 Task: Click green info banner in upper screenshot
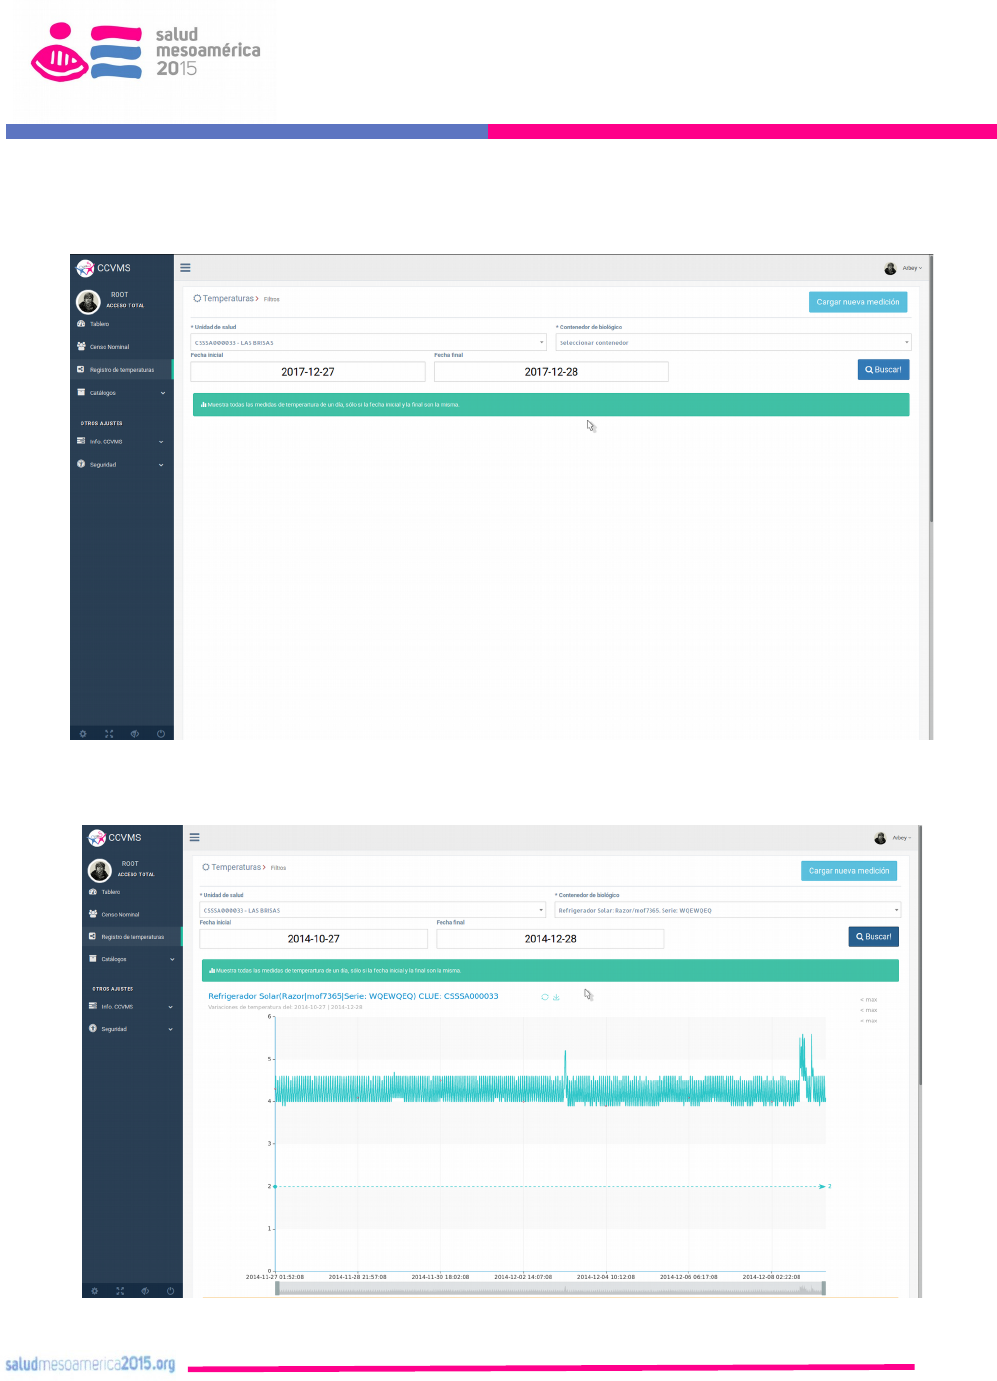pos(551,405)
